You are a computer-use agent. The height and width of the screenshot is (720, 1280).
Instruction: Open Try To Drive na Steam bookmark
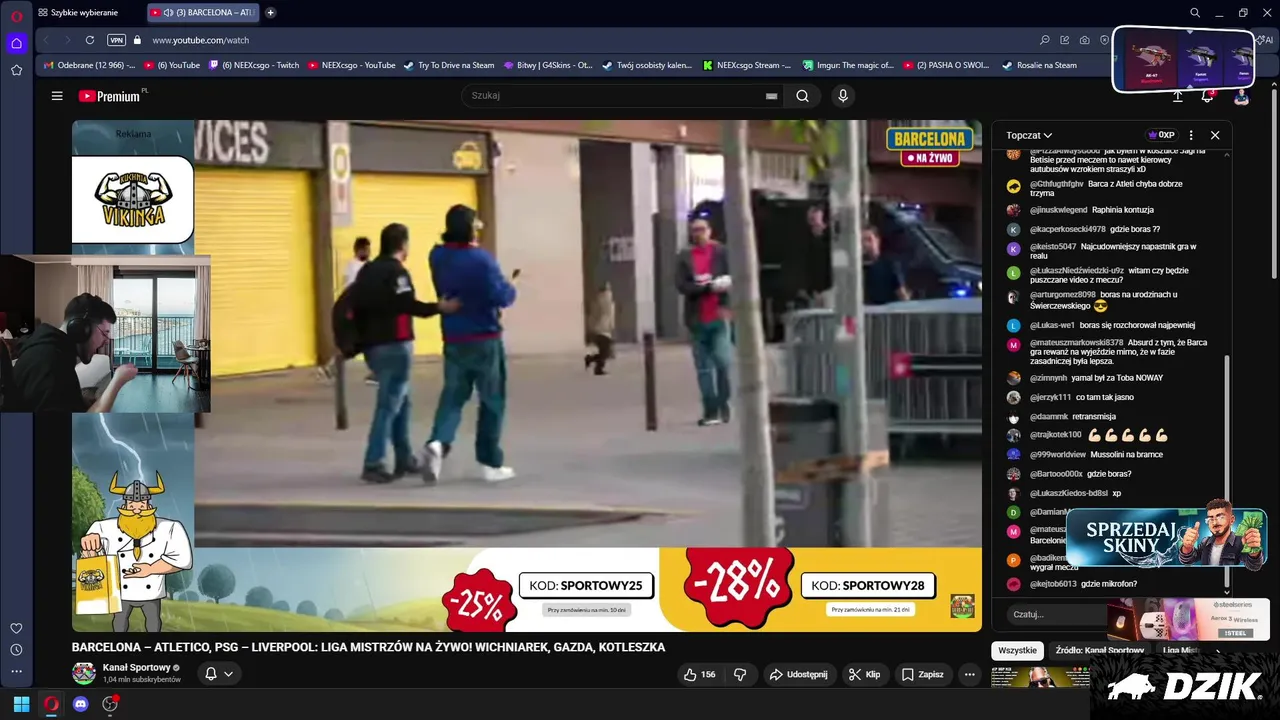point(449,65)
